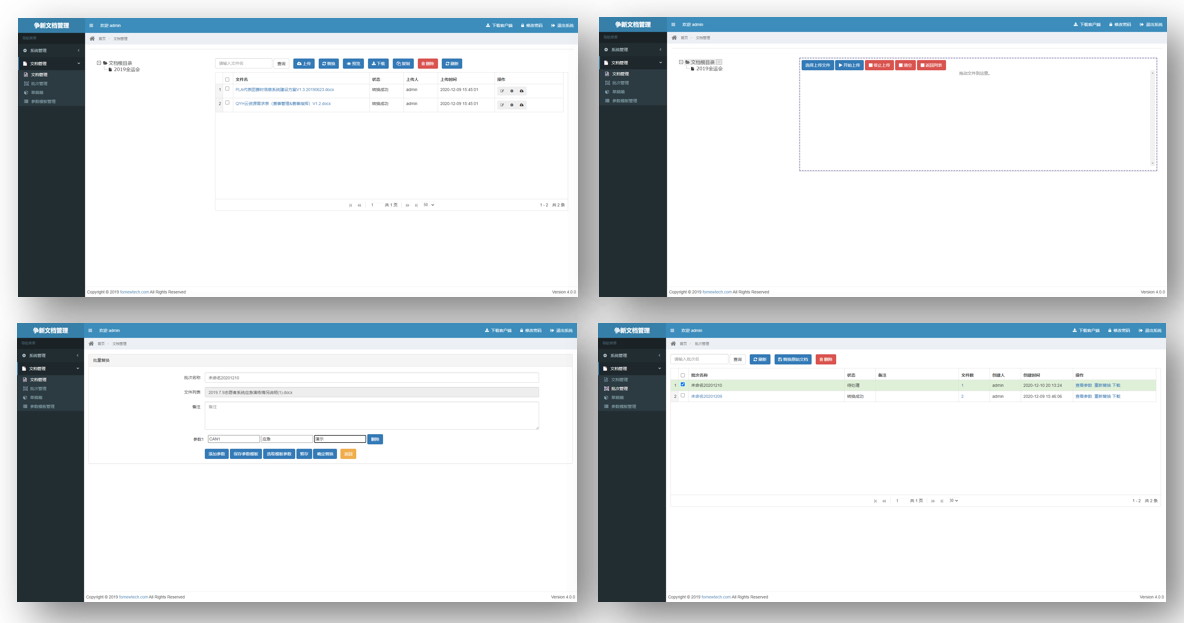
Task: Click the 开始上传 play button in upload panel
Action: pos(849,65)
